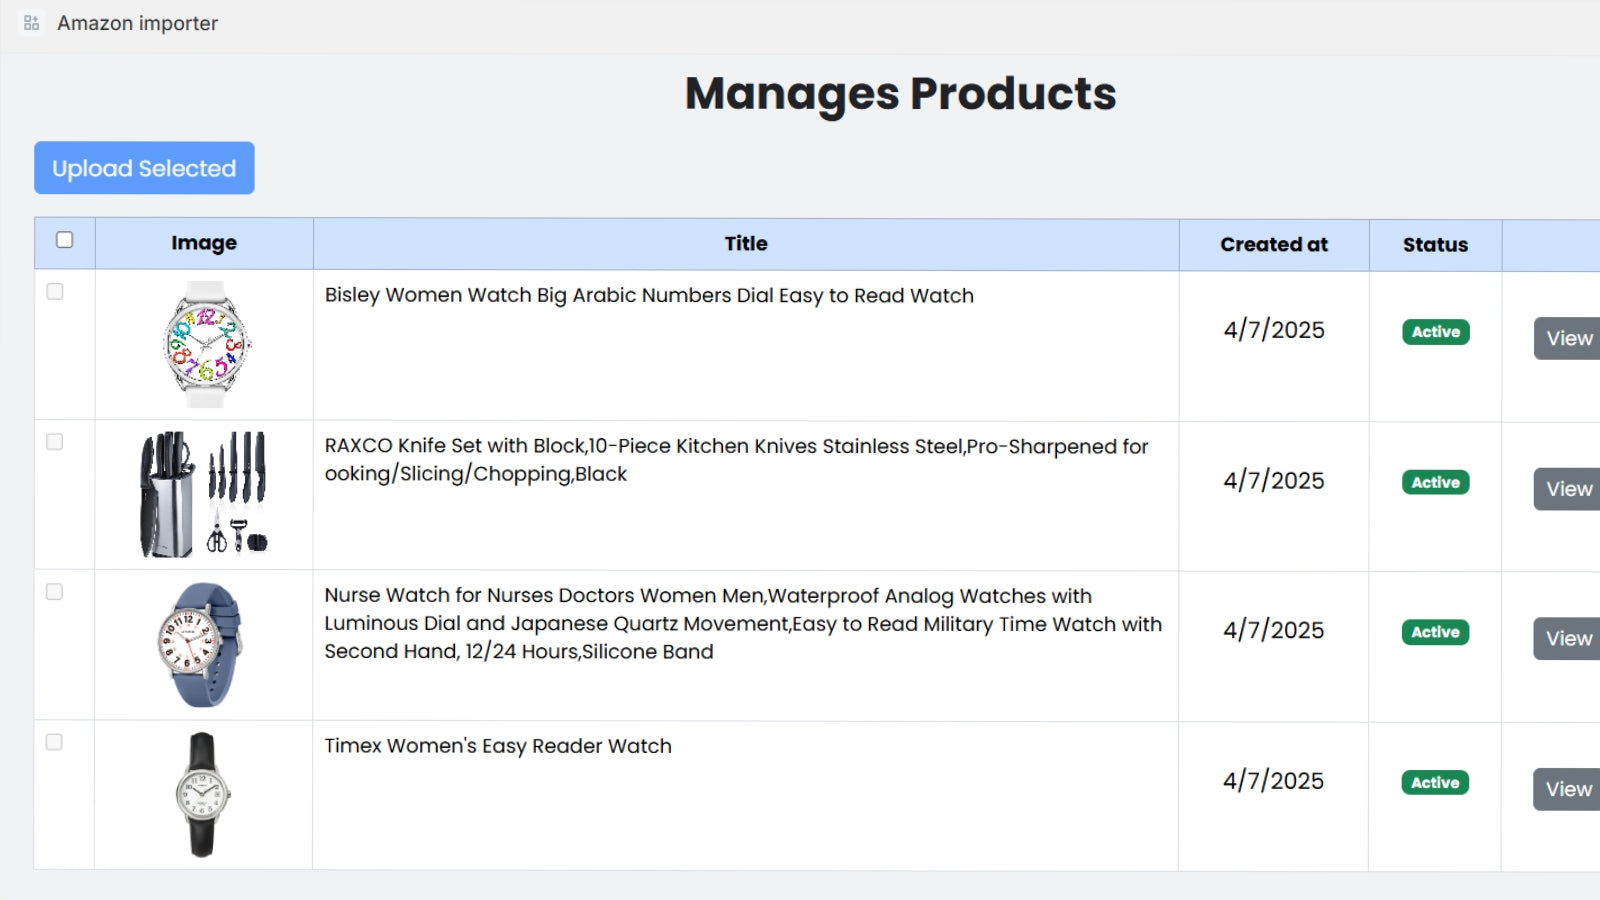This screenshot has height=900, width=1600.
Task: Toggle the select-all checkbox in table header
Action: point(65,240)
